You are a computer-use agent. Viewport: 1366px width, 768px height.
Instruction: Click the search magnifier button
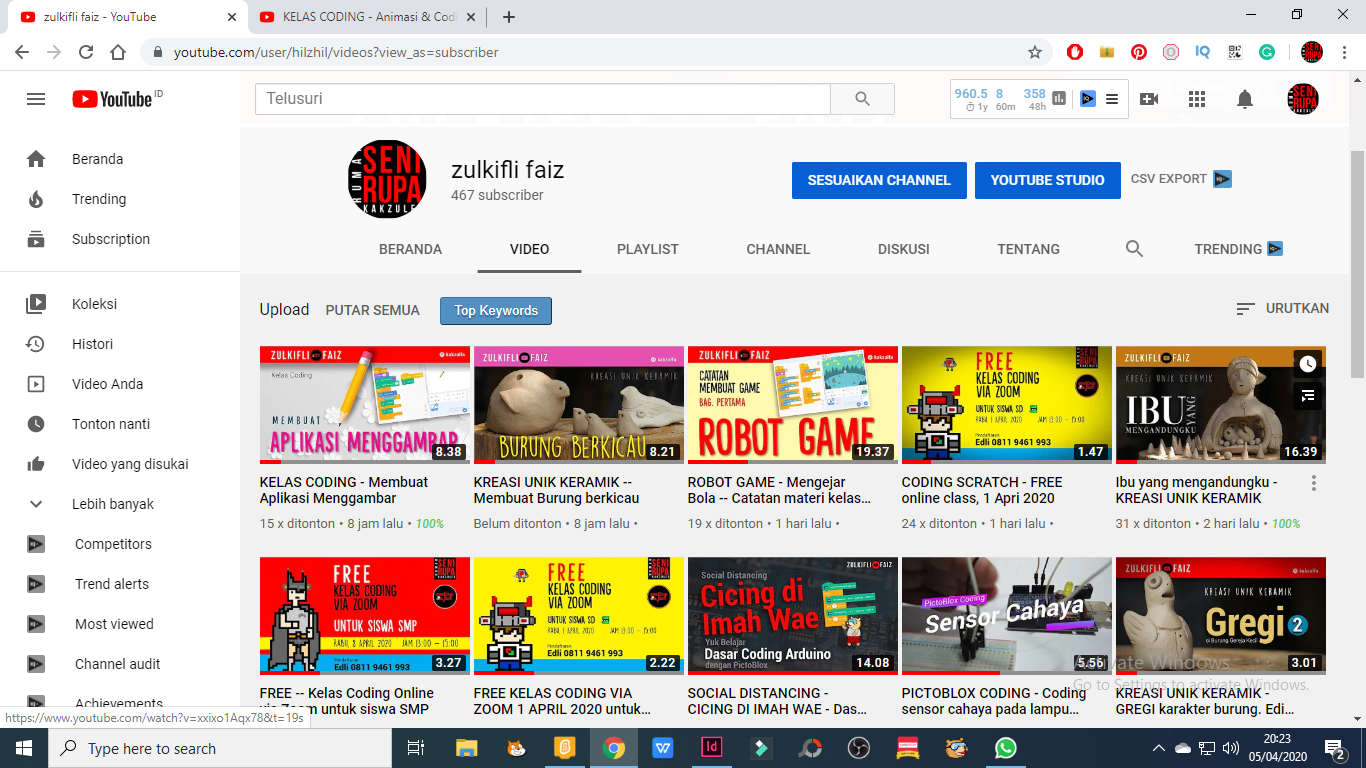tap(863, 99)
